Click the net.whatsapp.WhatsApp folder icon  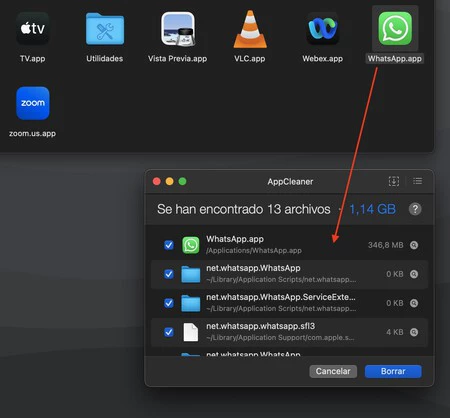(x=191, y=274)
